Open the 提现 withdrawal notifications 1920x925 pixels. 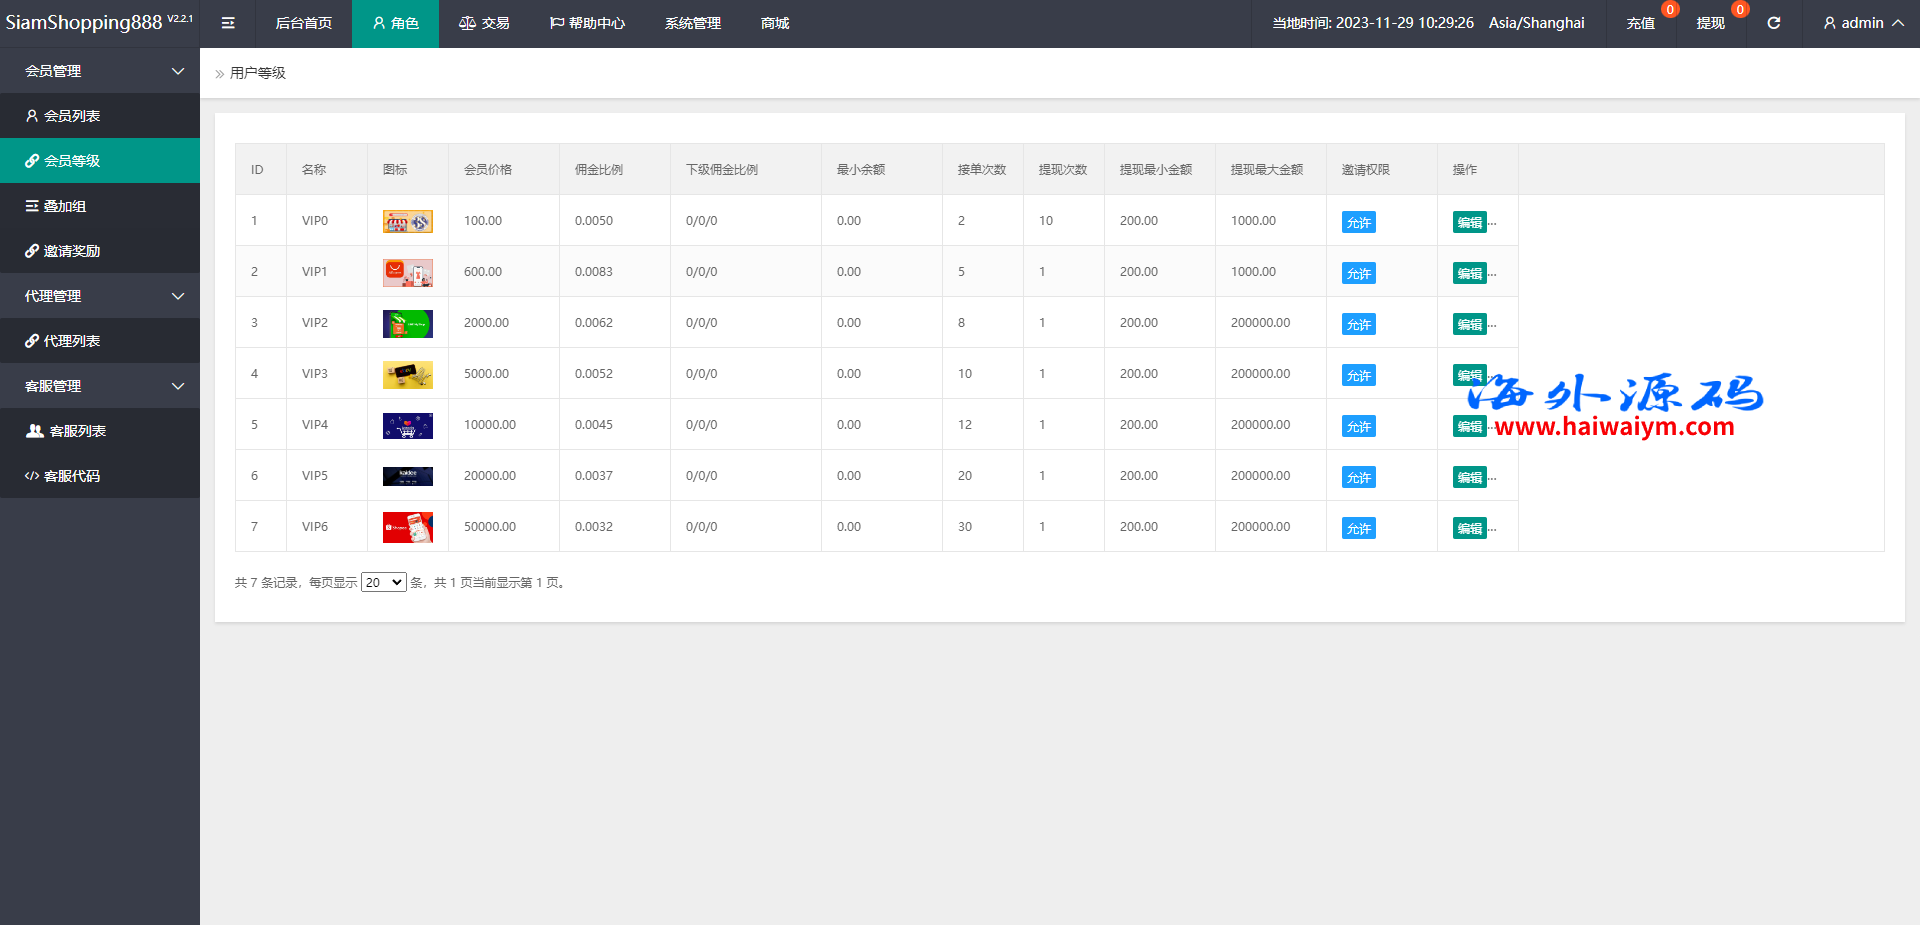click(x=1710, y=23)
